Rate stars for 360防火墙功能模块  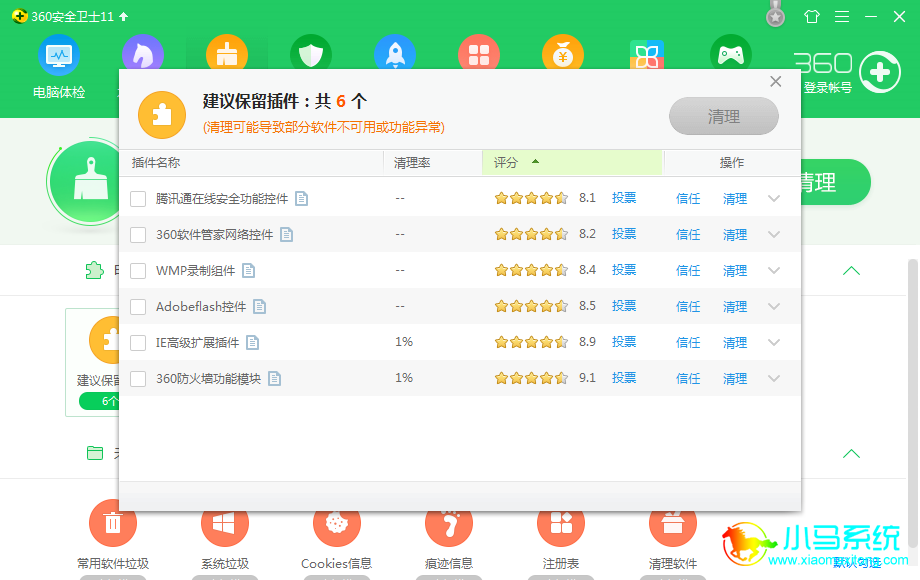pos(531,378)
